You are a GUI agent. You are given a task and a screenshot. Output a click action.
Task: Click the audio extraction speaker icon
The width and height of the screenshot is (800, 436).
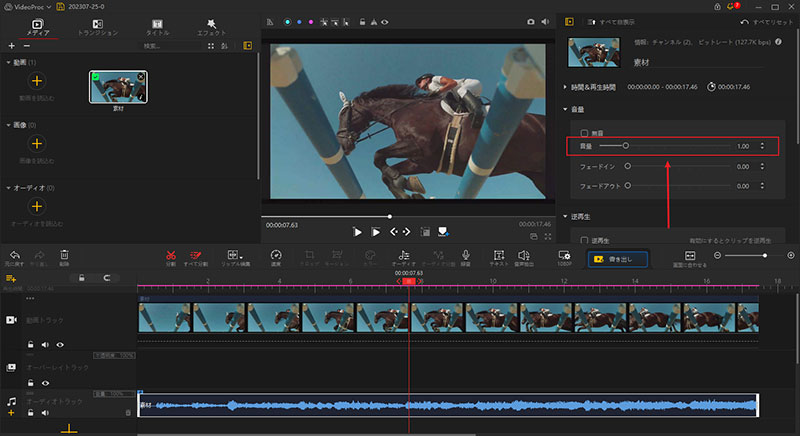[523, 255]
